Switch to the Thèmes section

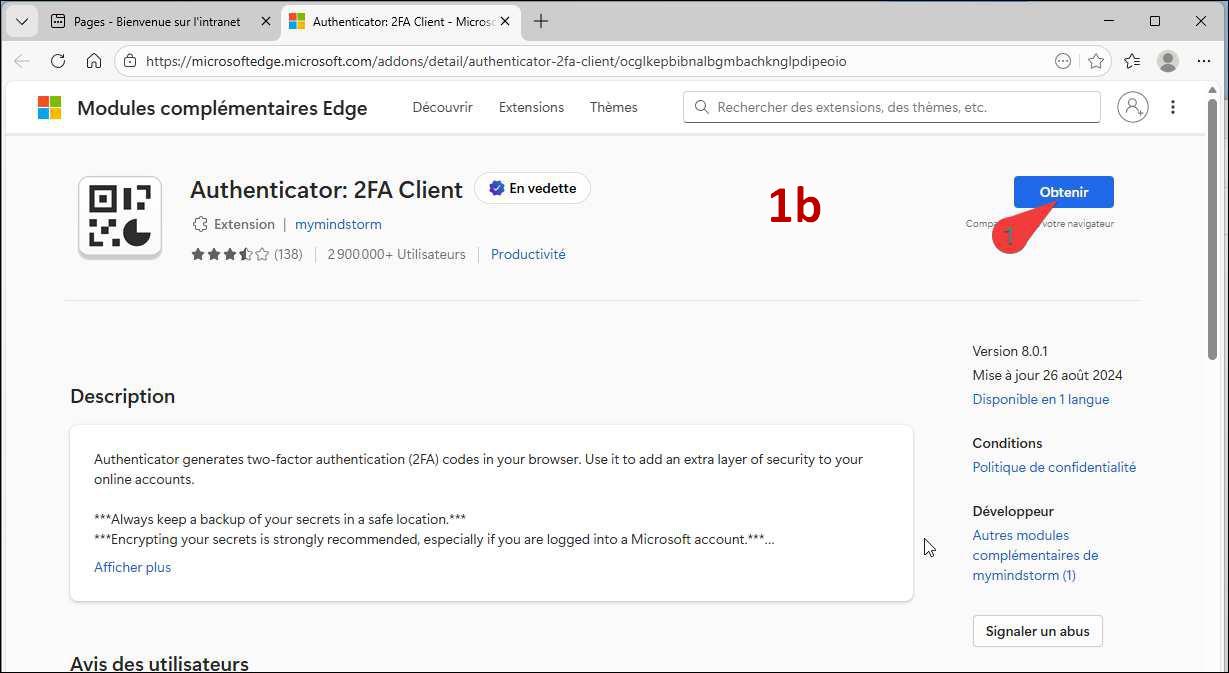(613, 107)
